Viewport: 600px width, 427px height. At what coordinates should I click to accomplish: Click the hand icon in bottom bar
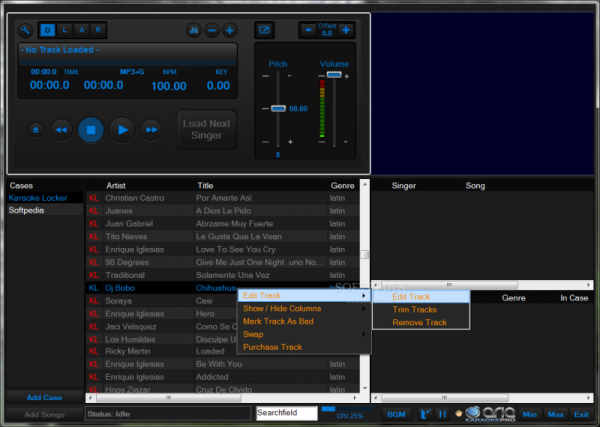tap(458, 414)
